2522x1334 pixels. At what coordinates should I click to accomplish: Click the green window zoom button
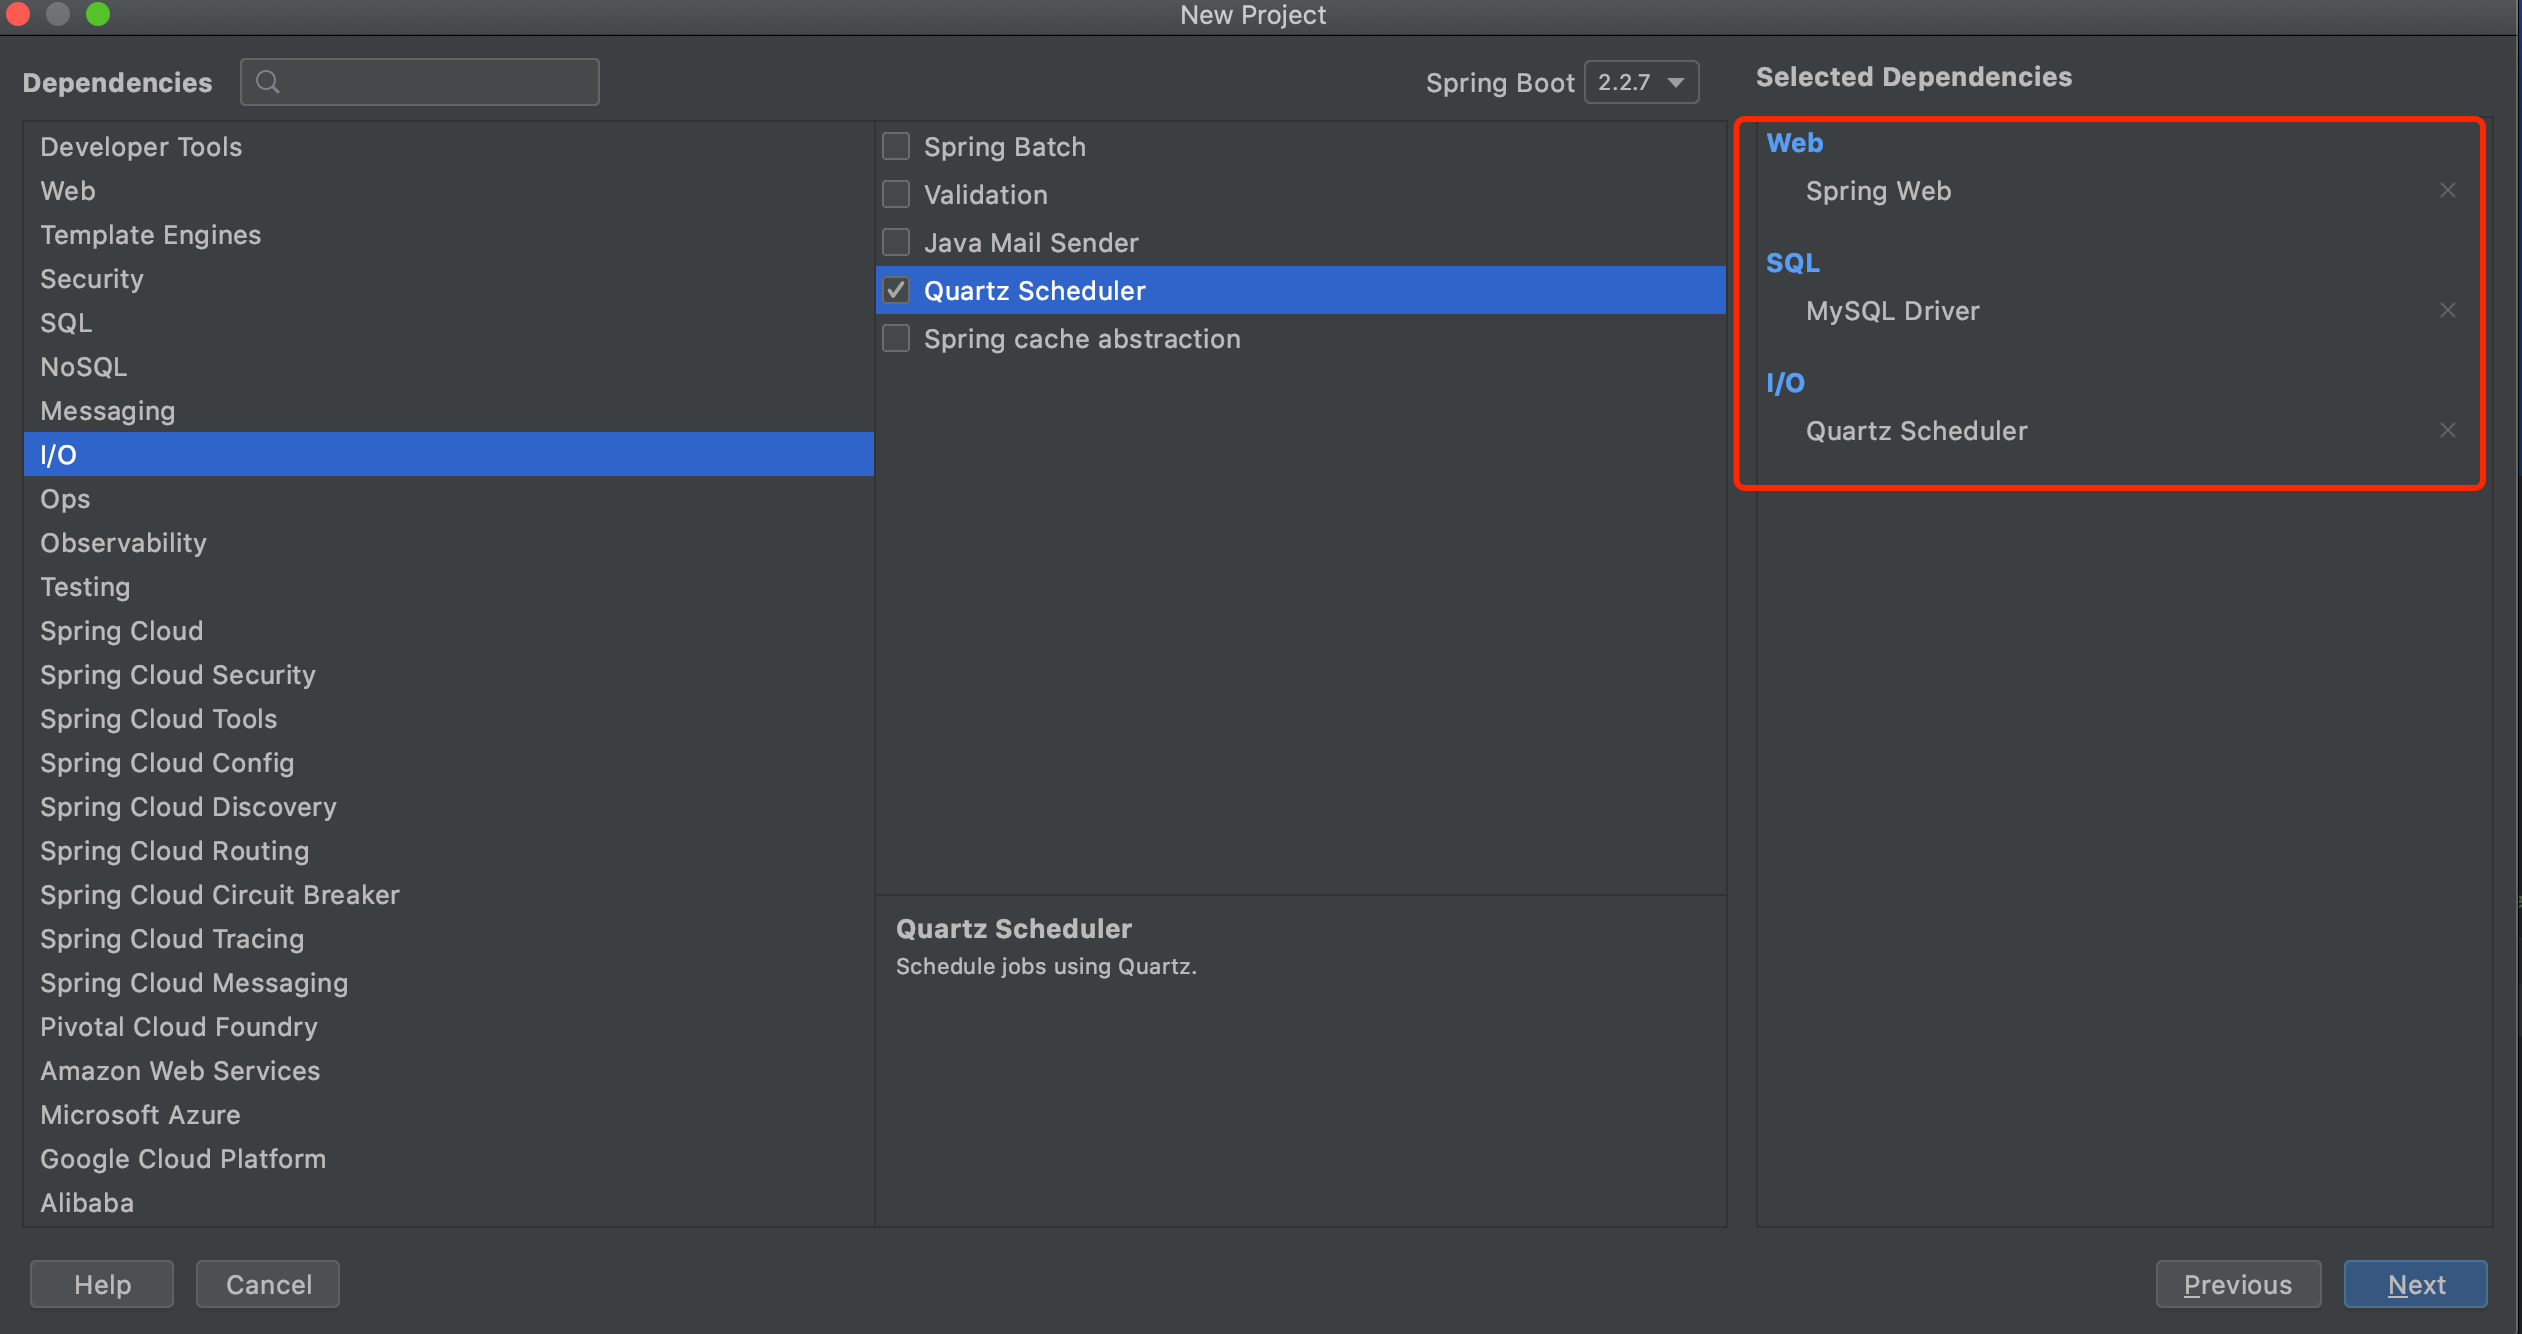98,14
